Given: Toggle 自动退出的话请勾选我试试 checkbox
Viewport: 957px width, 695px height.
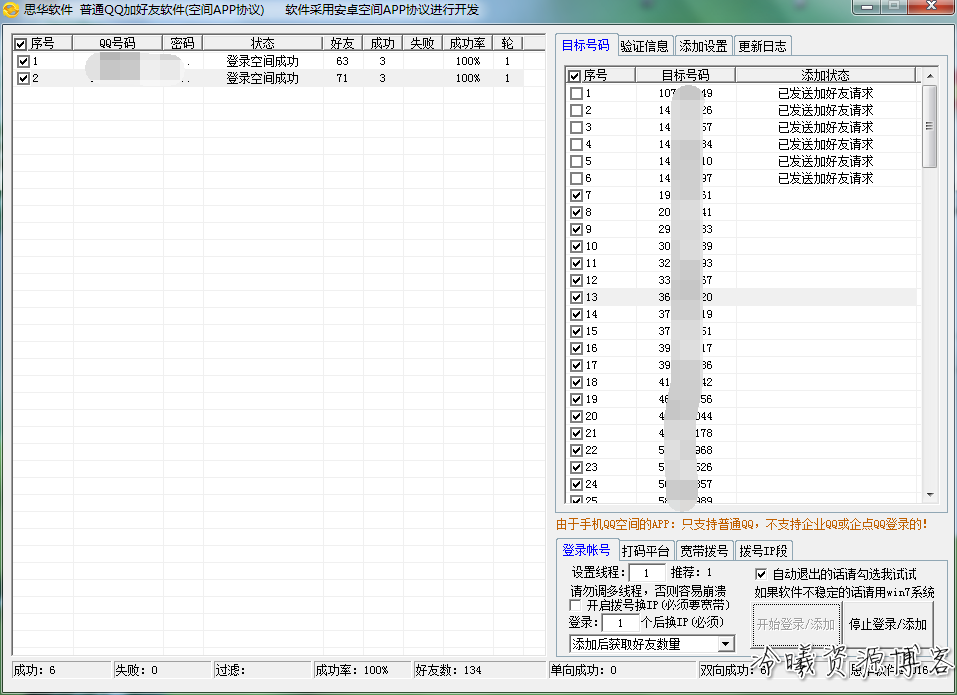Looking at the screenshot, I should click(761, 574).
